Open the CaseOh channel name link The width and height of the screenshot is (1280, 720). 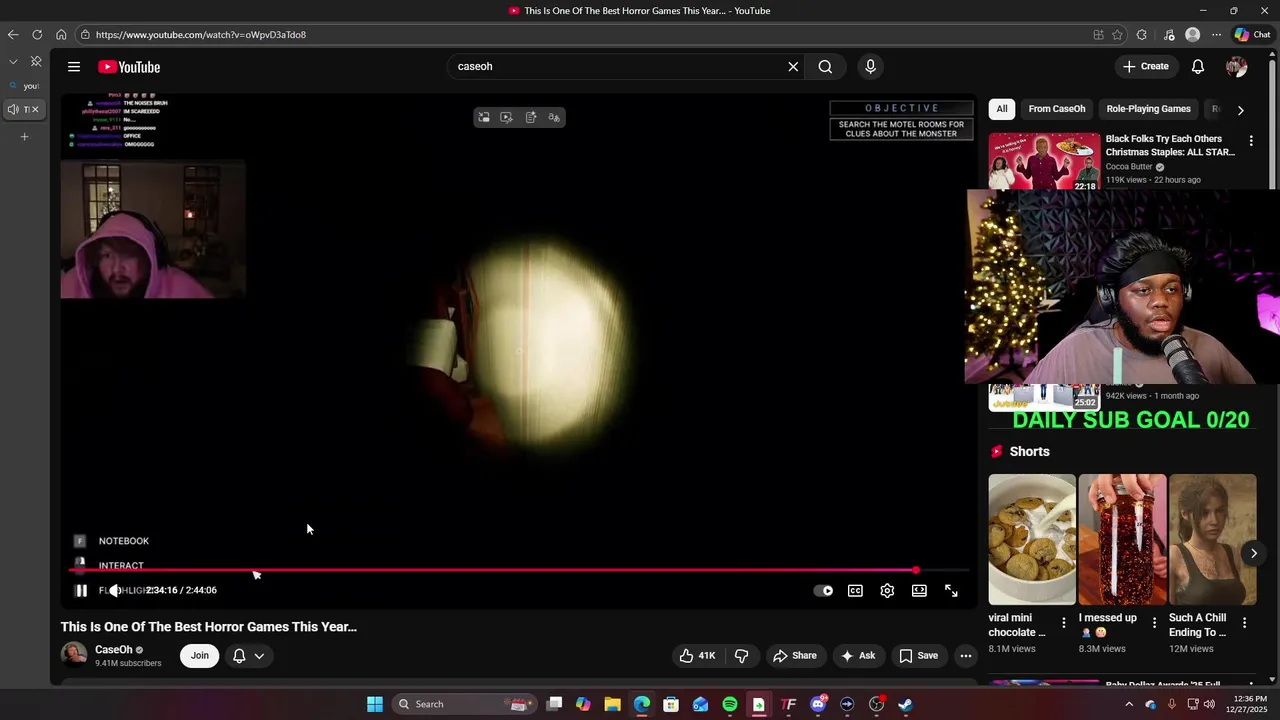tap(113, 650)
